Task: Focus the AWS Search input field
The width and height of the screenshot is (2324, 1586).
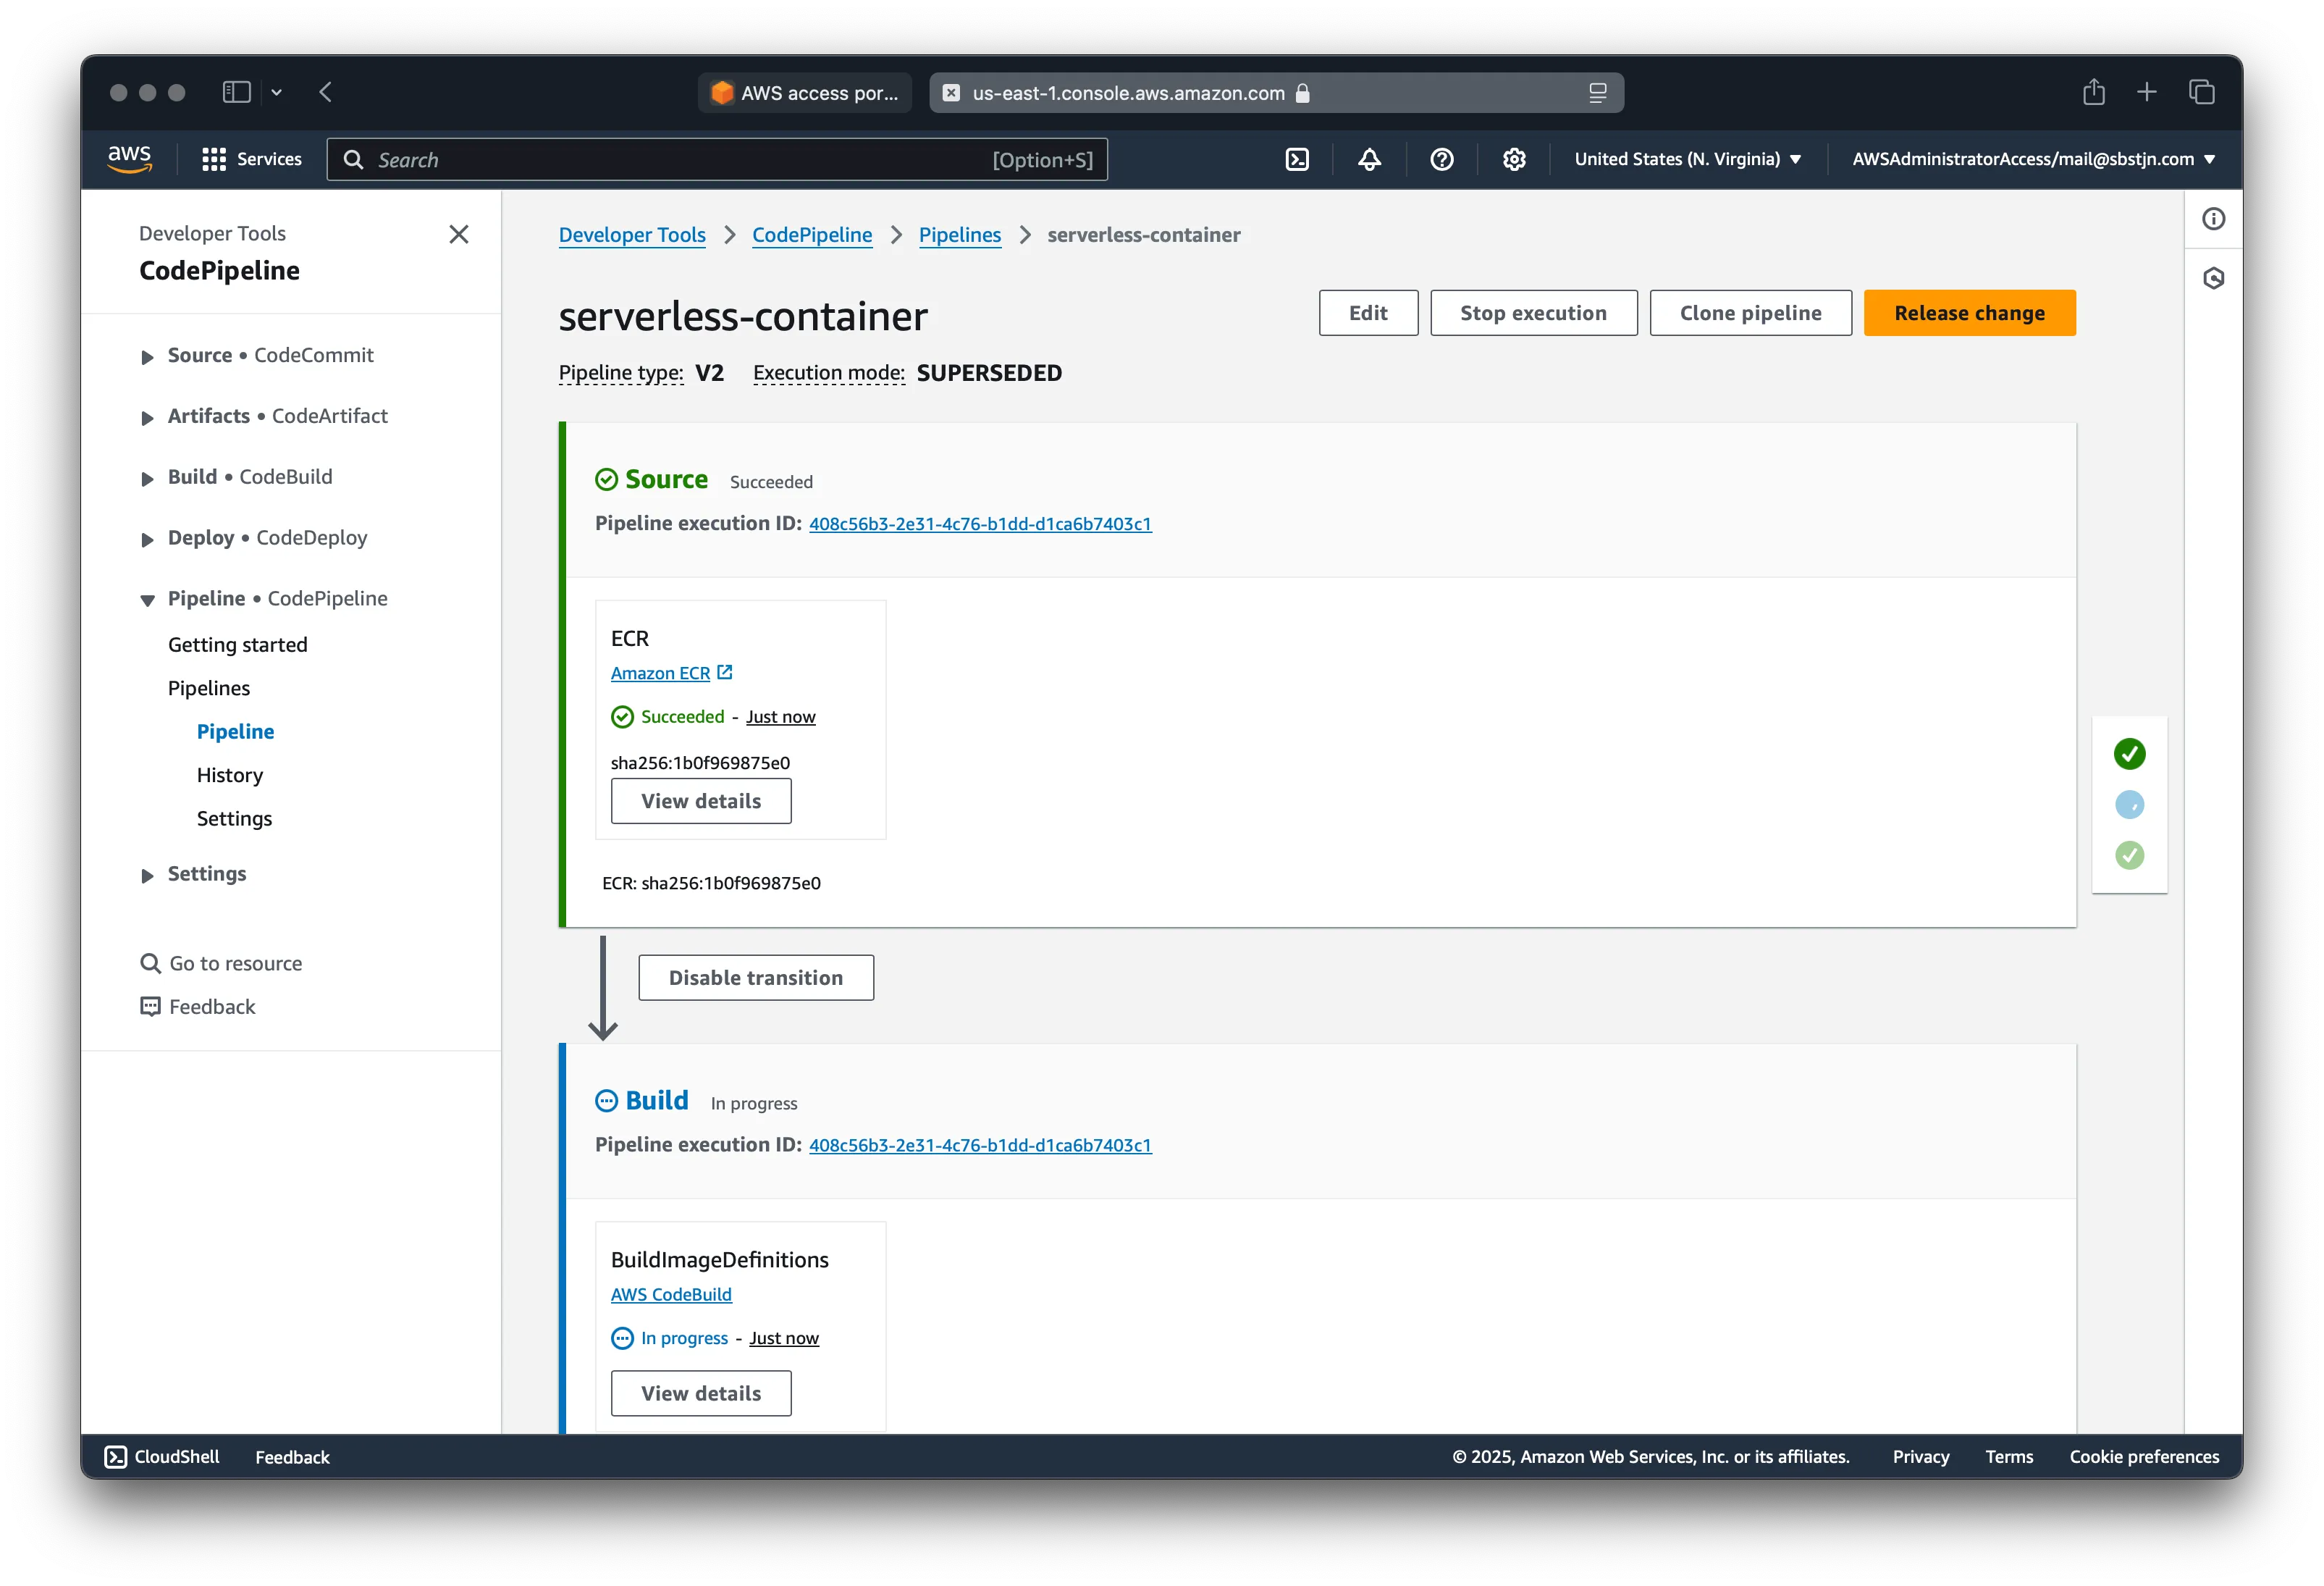Action: [717, 159]
